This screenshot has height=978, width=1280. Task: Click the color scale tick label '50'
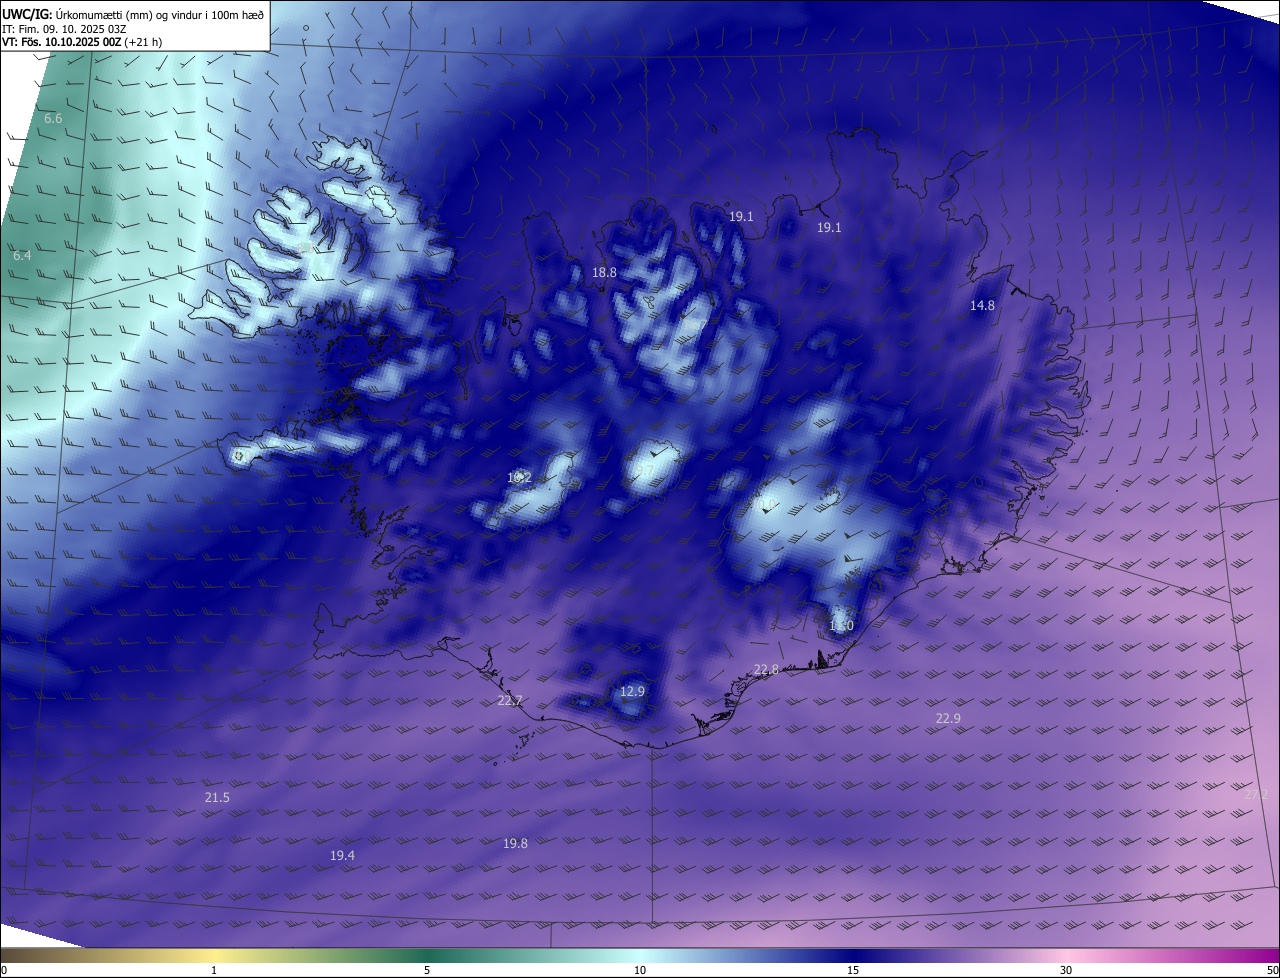click(1272, 970)
